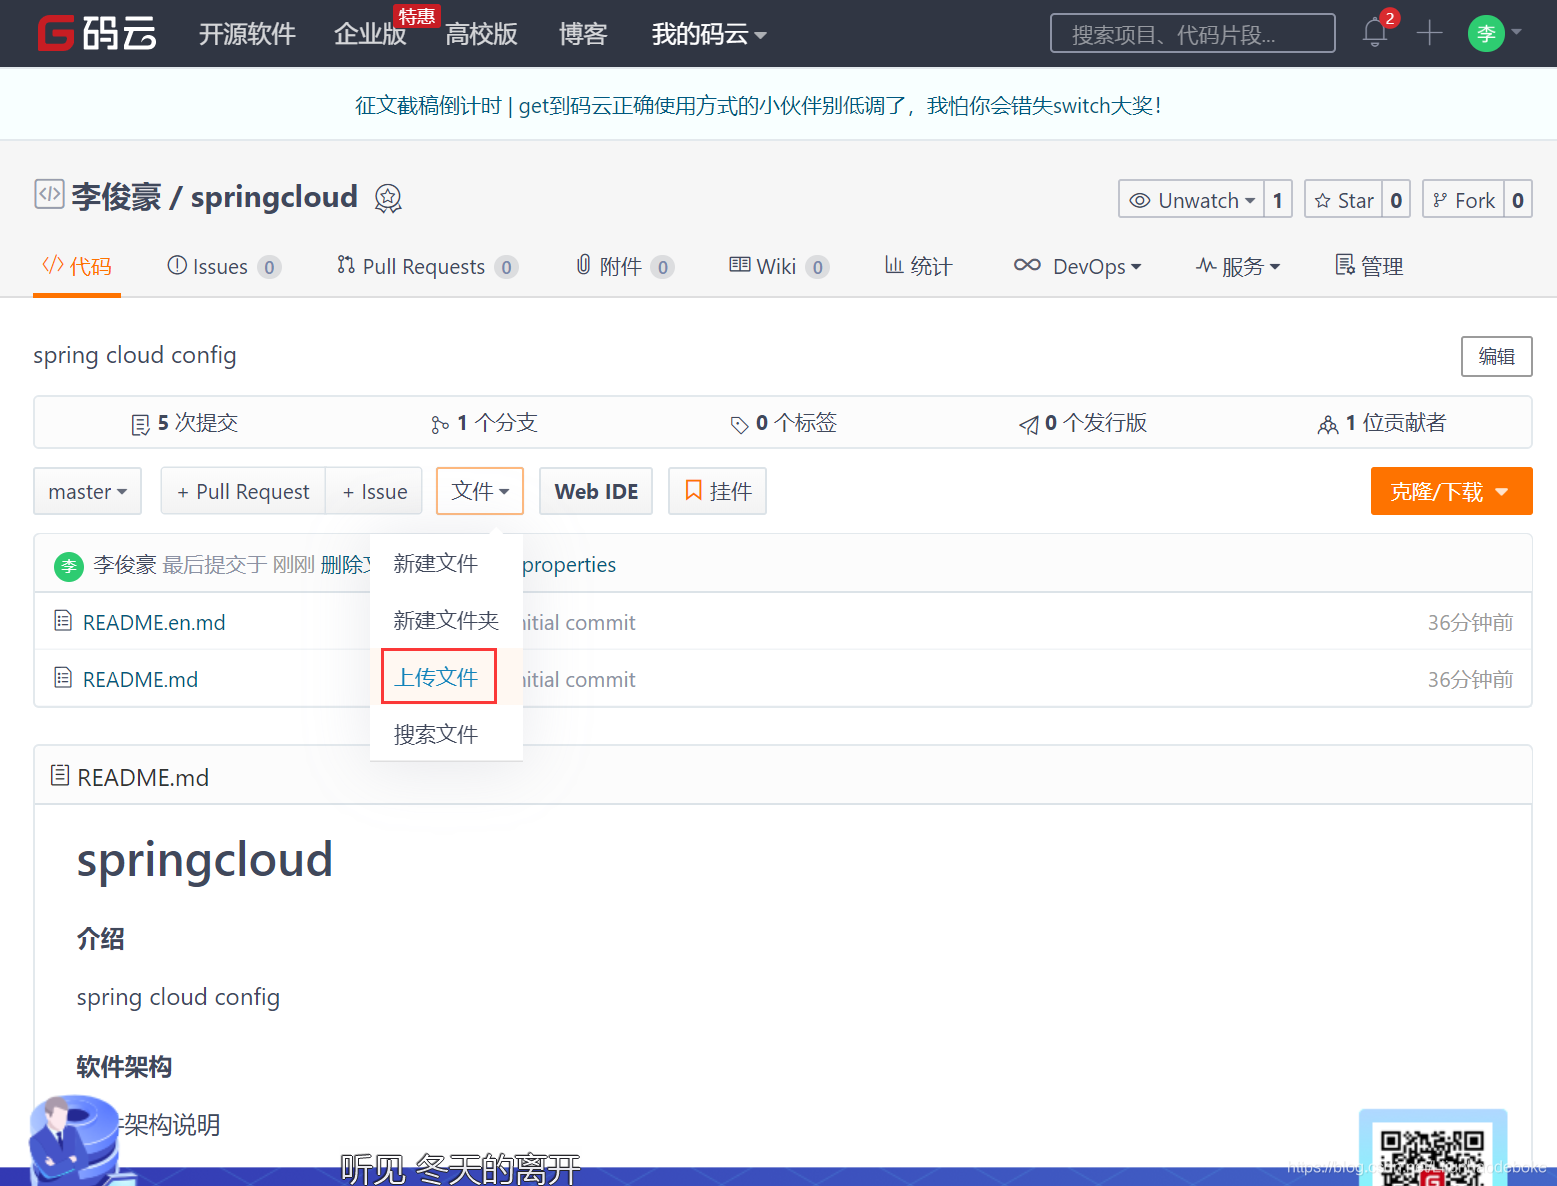Open the README.md file in list
The height and width of the screenshot is (1186, 1557).
140,679
